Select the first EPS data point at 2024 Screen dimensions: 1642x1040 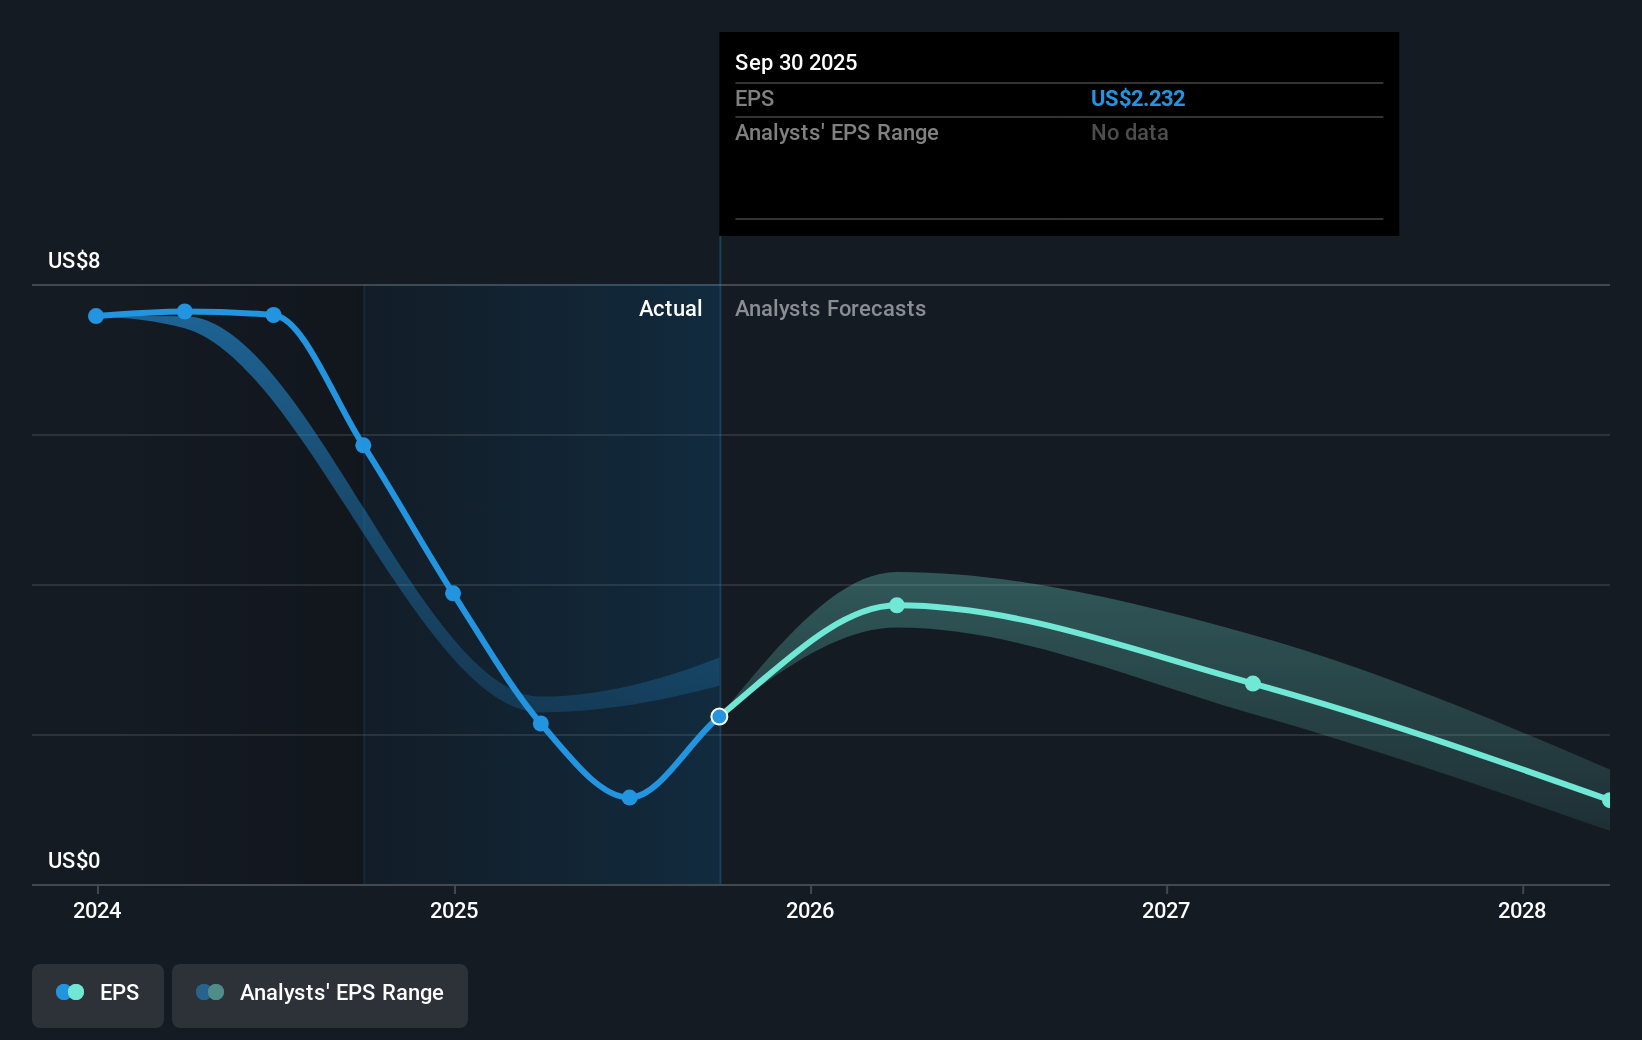[96, 316]
